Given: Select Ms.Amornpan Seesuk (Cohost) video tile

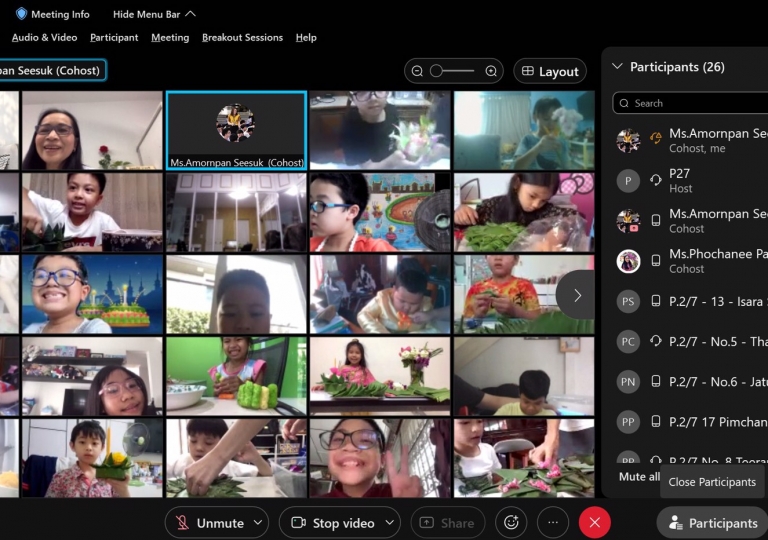Looking at the screenshot, I should [237, 130].
